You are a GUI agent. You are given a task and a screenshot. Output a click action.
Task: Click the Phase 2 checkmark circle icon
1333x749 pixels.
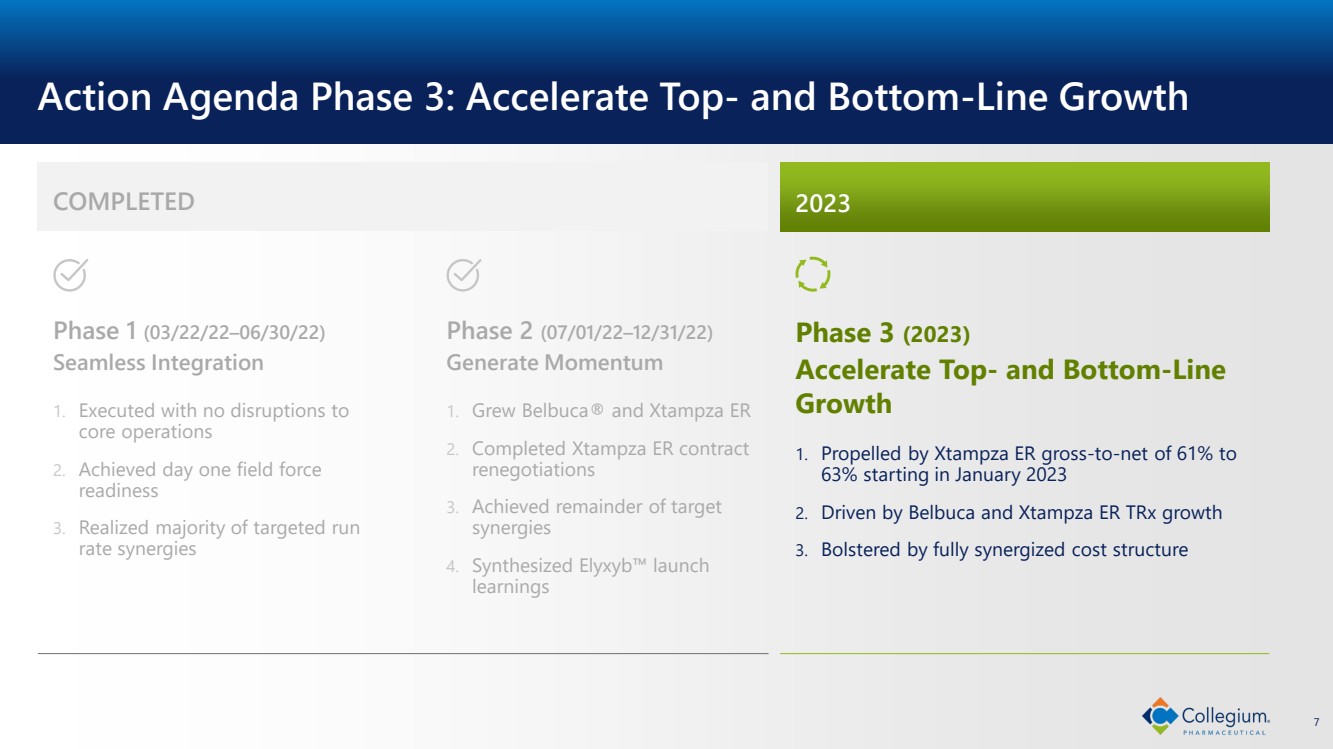[x=463, y=274]
